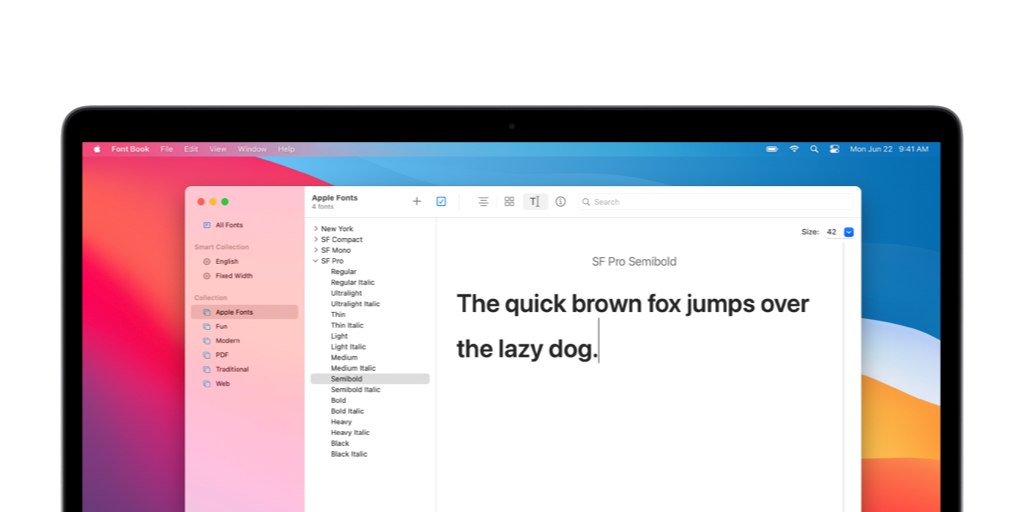Expand the SF Compact font family
Image resolution: width=1024 pixels, height=512 pixels.
pyautogui.click(x=315, y=239)
